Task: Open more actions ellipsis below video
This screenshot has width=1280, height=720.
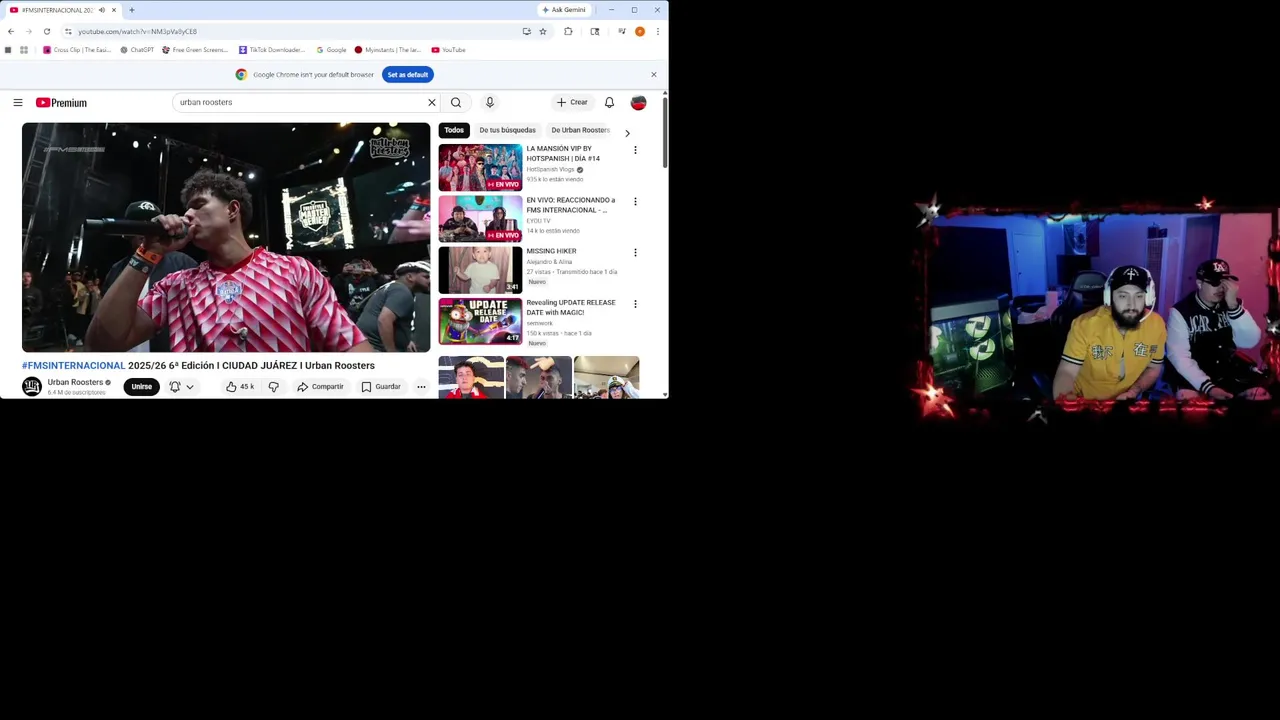Action: tap(421, 386)
